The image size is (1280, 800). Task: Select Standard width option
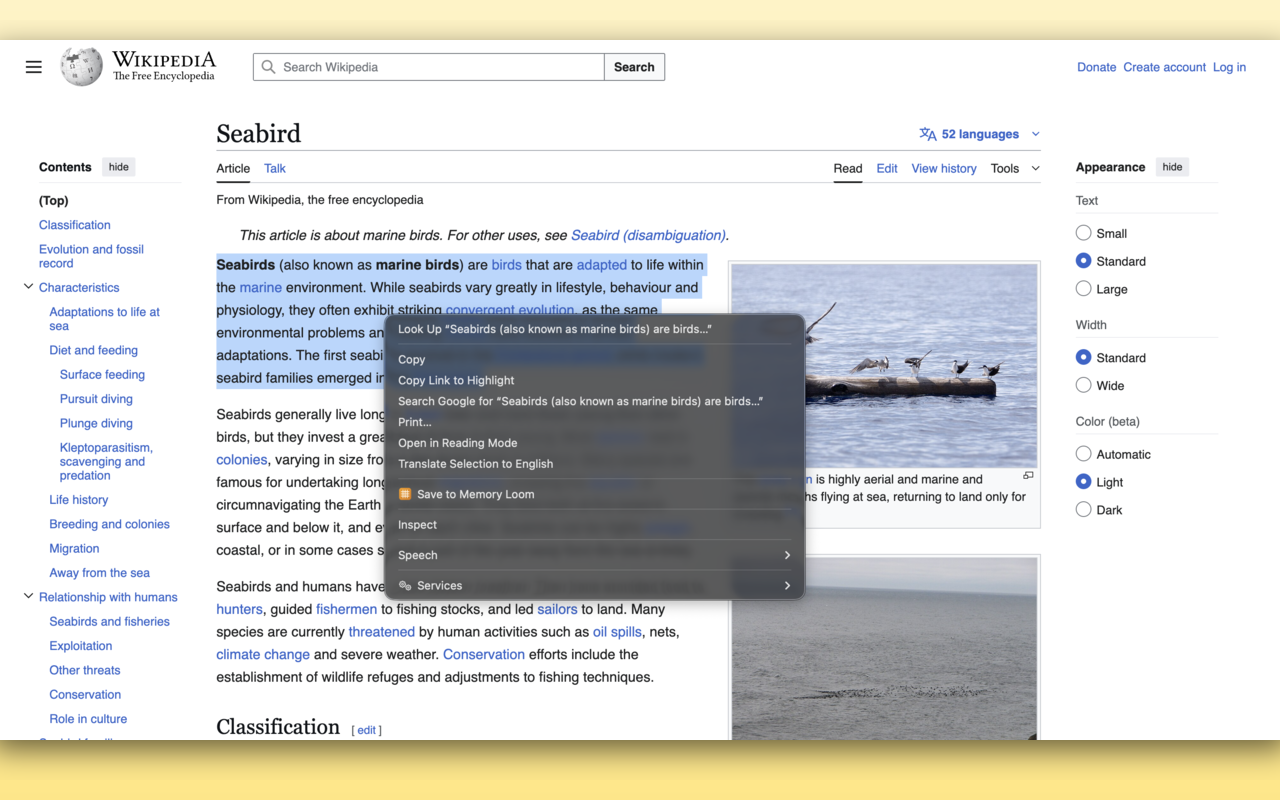(1083, 357)
